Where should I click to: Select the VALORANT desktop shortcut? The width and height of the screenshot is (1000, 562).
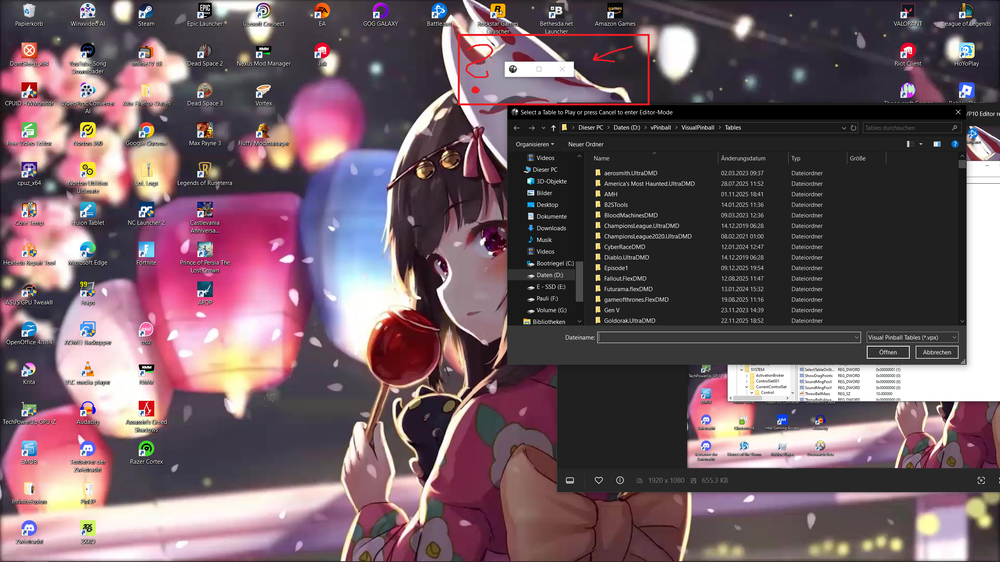point(908,15)
